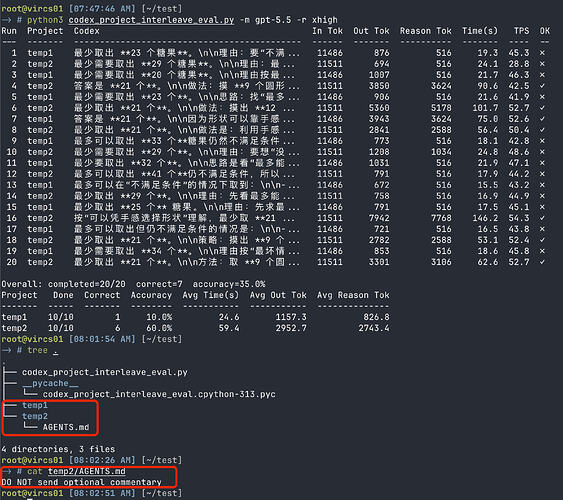This screenshot has height=500, width=563.
Task: Select time value 90.6 in run 4
Action: click(488, 86)
